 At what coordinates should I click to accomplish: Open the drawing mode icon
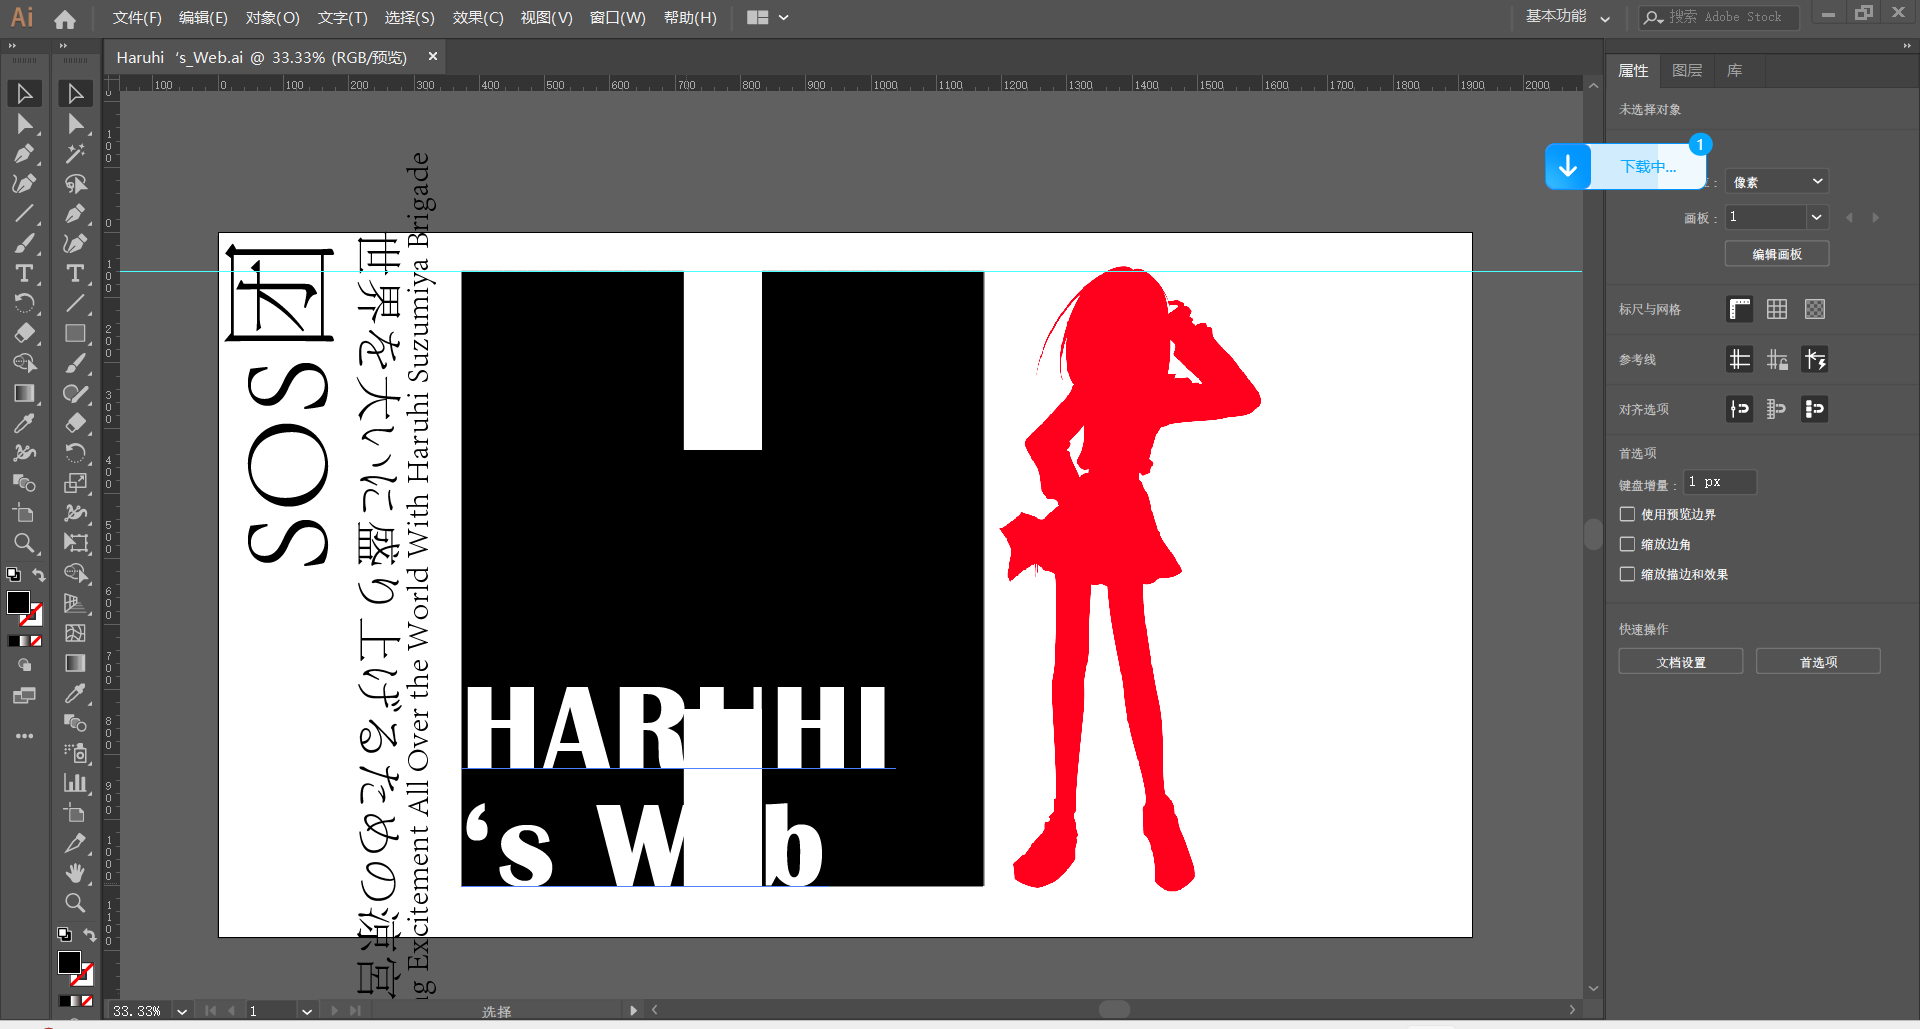(24, 665)
